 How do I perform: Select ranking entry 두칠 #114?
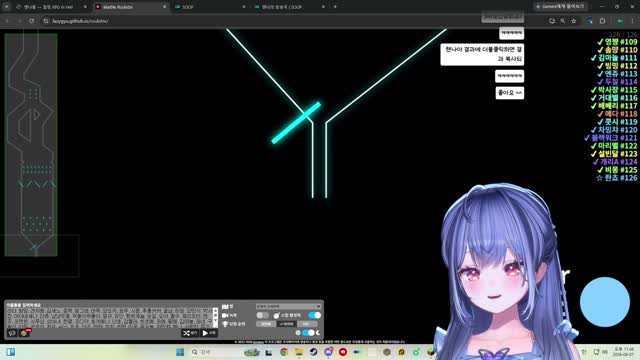pyautogui.click(x=617, y=82)
